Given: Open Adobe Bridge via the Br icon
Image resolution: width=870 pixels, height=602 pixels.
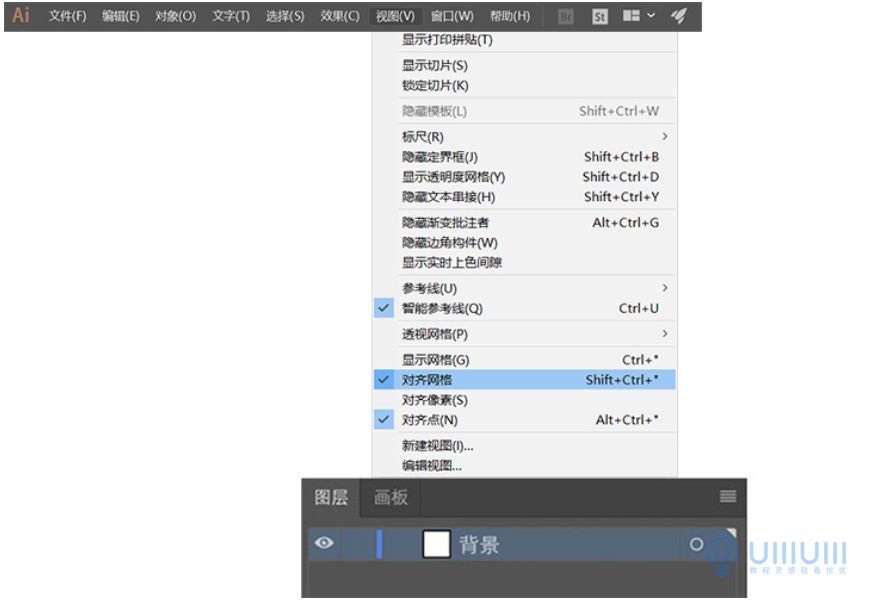Looking at the screenshot, I should (566, 16).
